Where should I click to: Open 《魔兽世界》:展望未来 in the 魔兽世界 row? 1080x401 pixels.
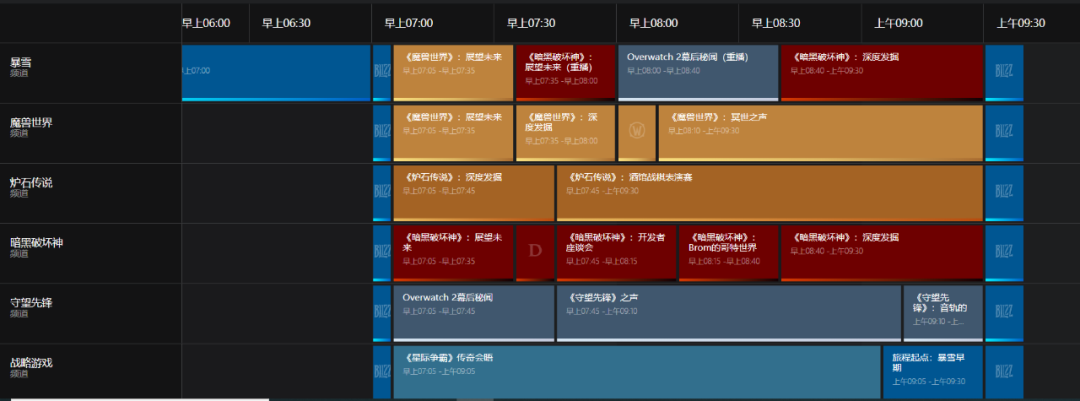pyautogui.click(x=453, y=133)
